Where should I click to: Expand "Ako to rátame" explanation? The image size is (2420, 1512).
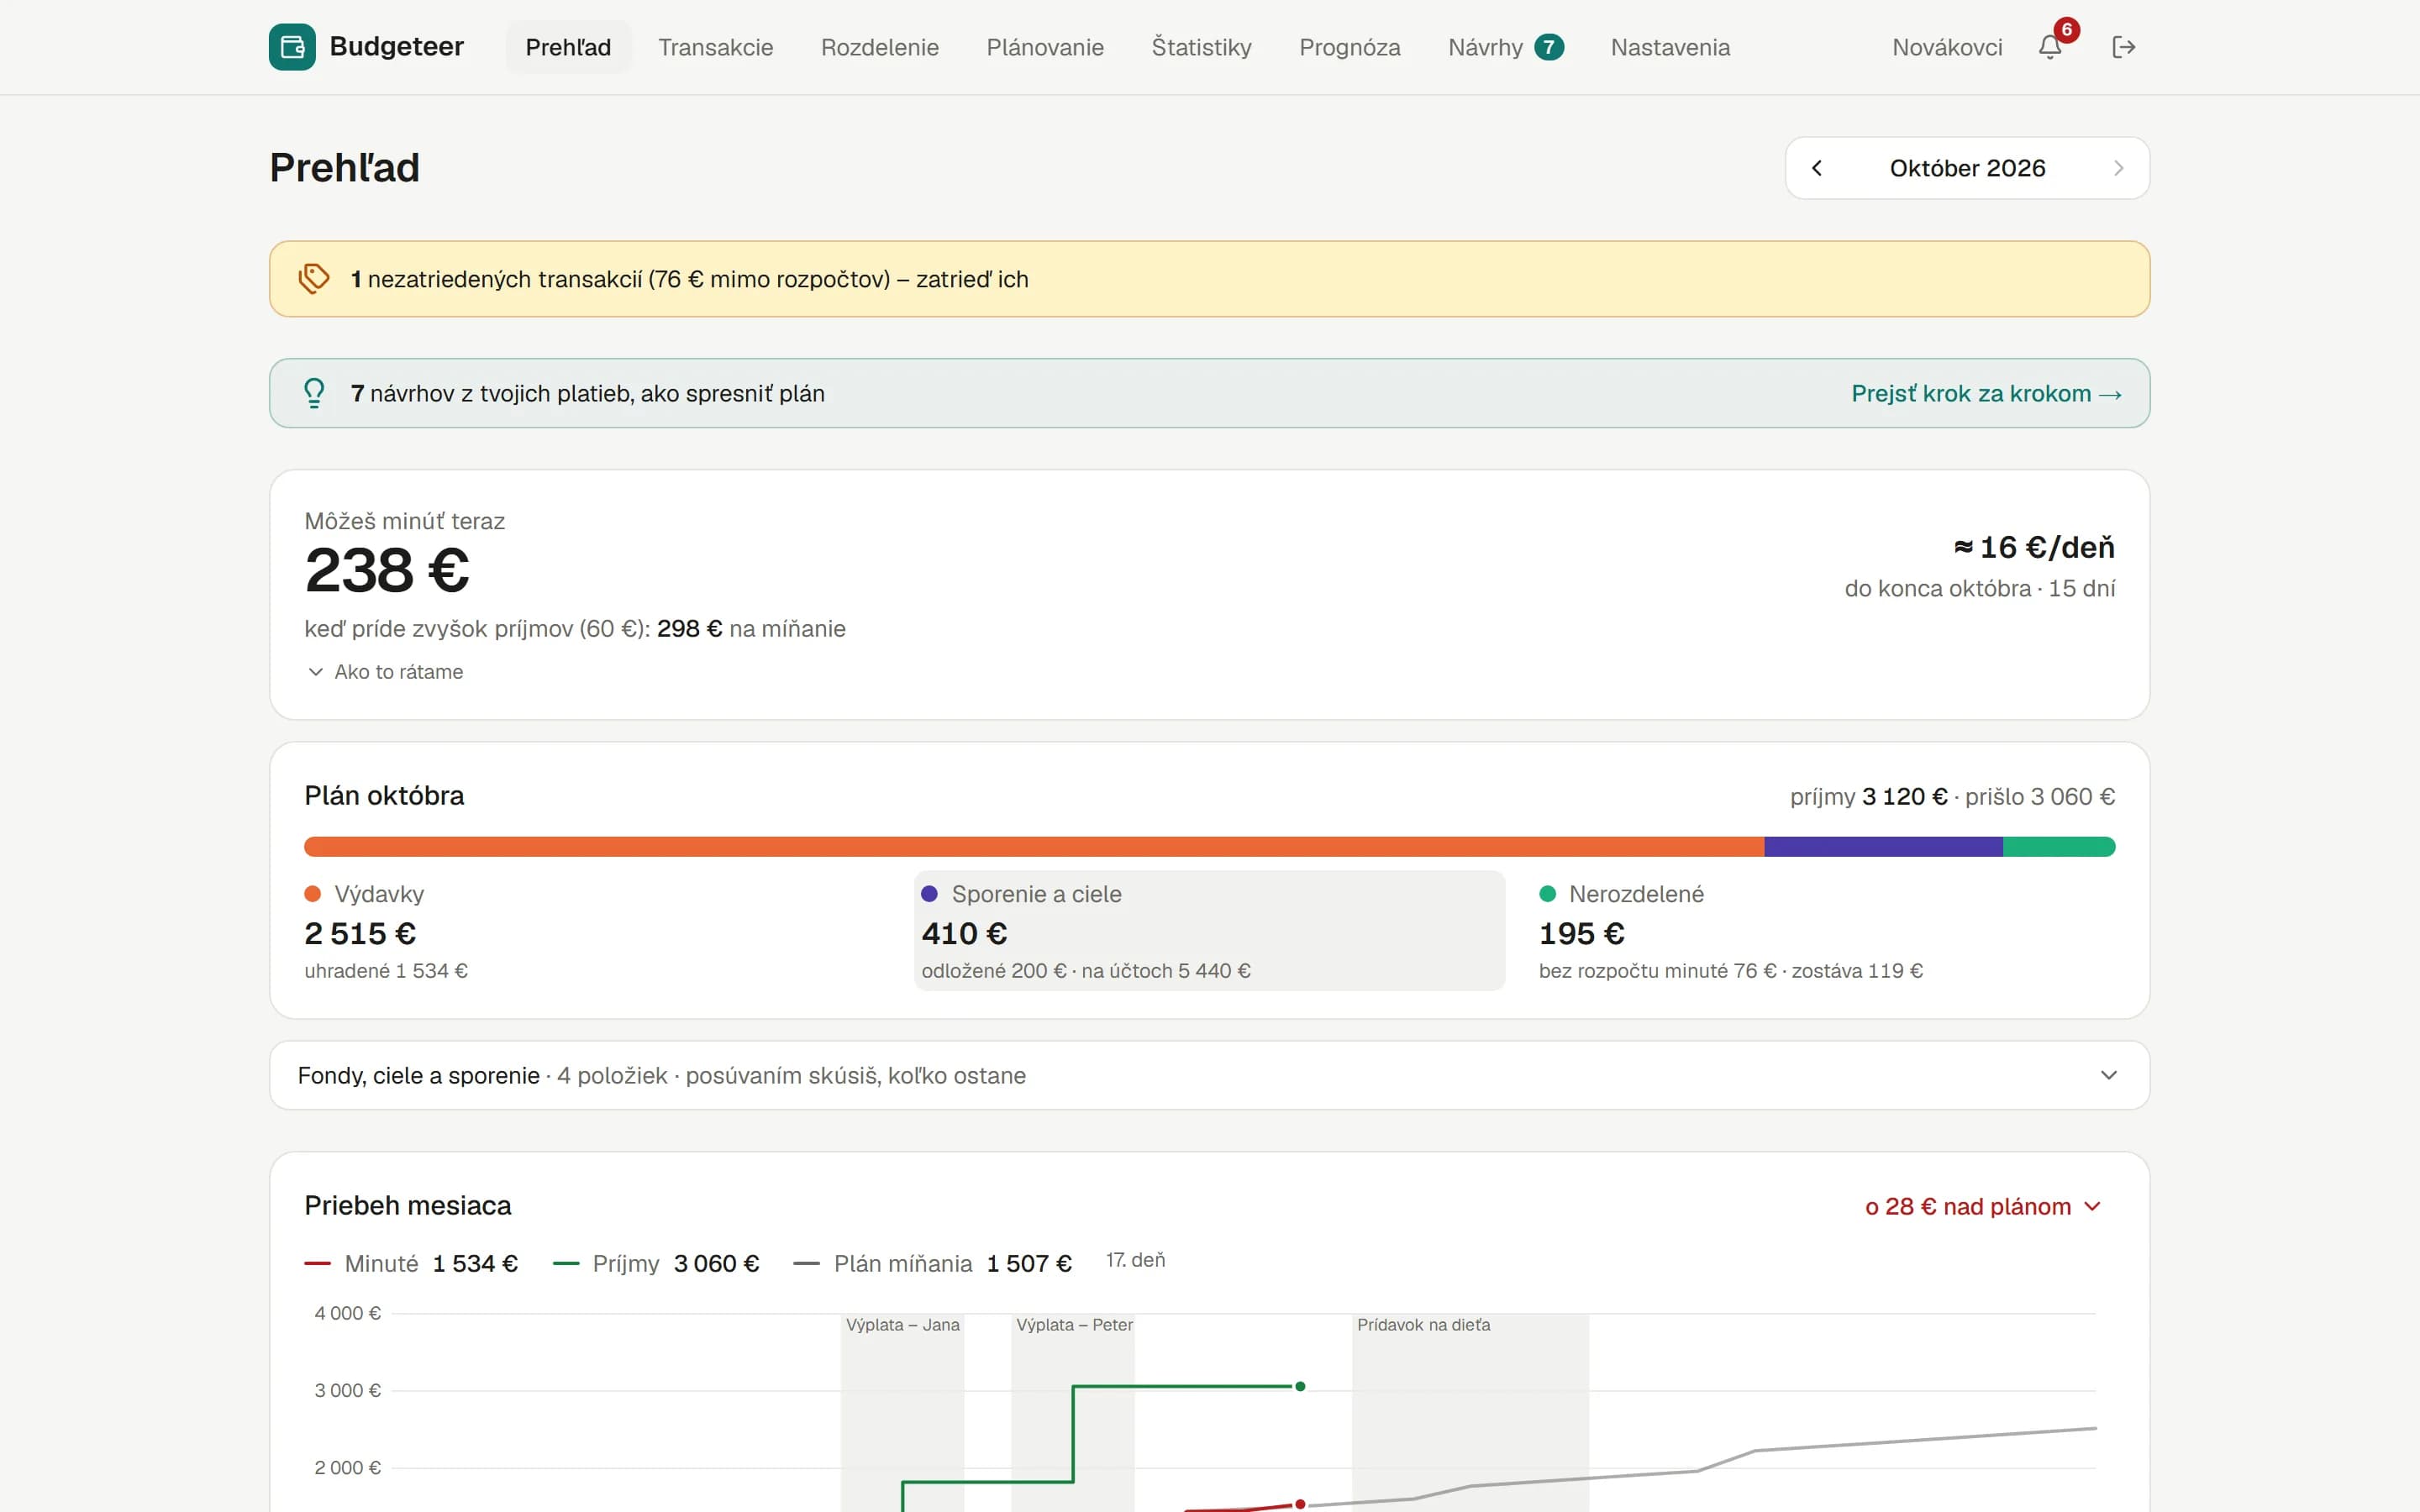(x=385, y=672)
